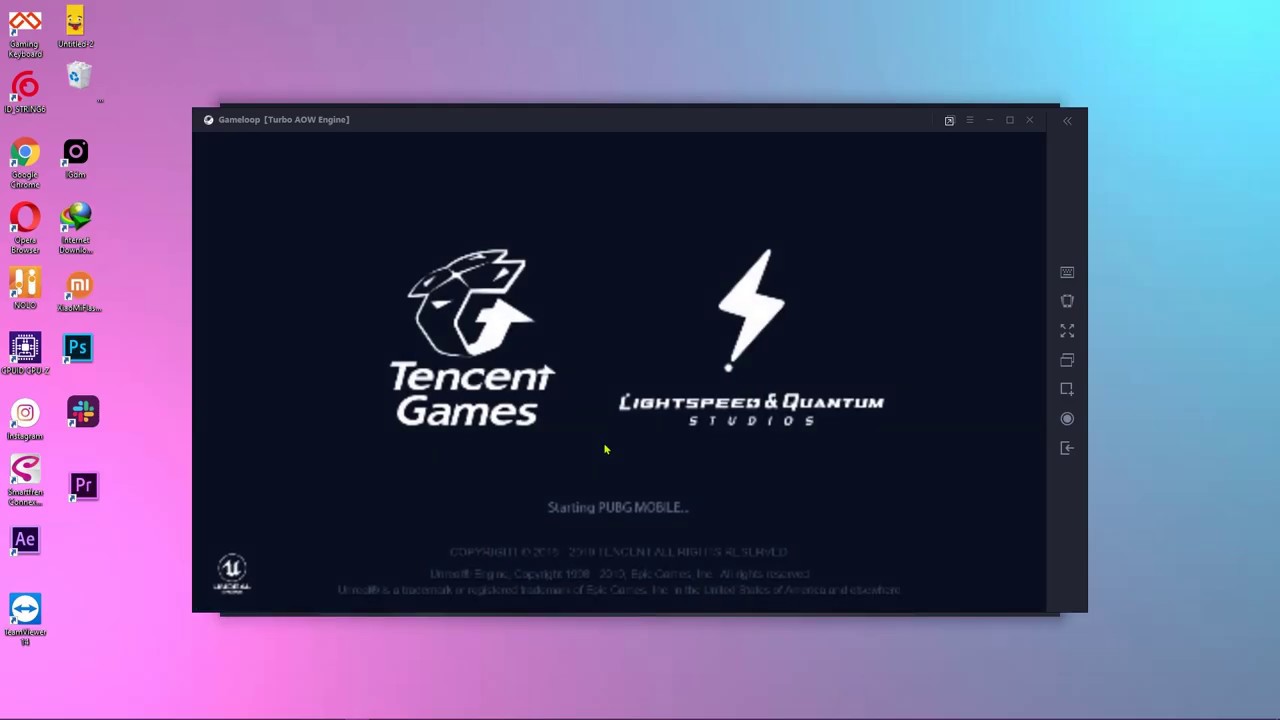Select the NOLO desktop shortcut
Viewport: 1280px width, 720px height.
pos(25,290)
